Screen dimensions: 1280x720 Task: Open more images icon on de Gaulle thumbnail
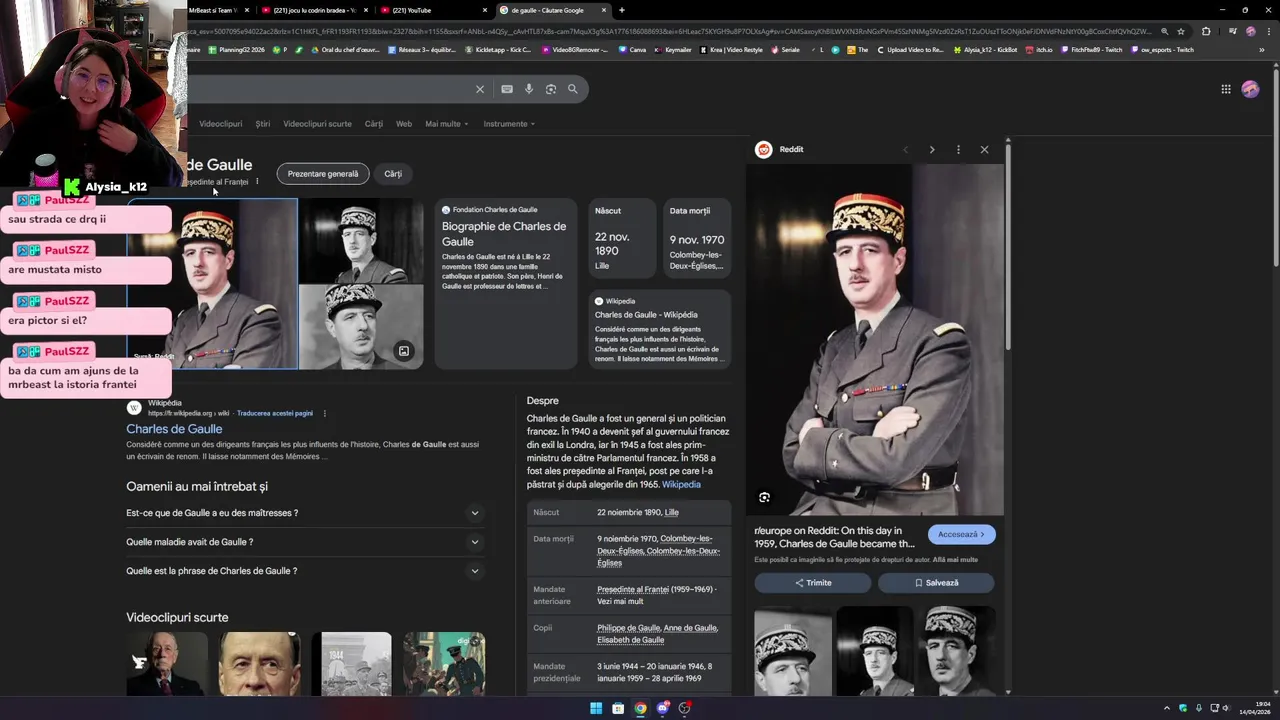coord(404,351)
